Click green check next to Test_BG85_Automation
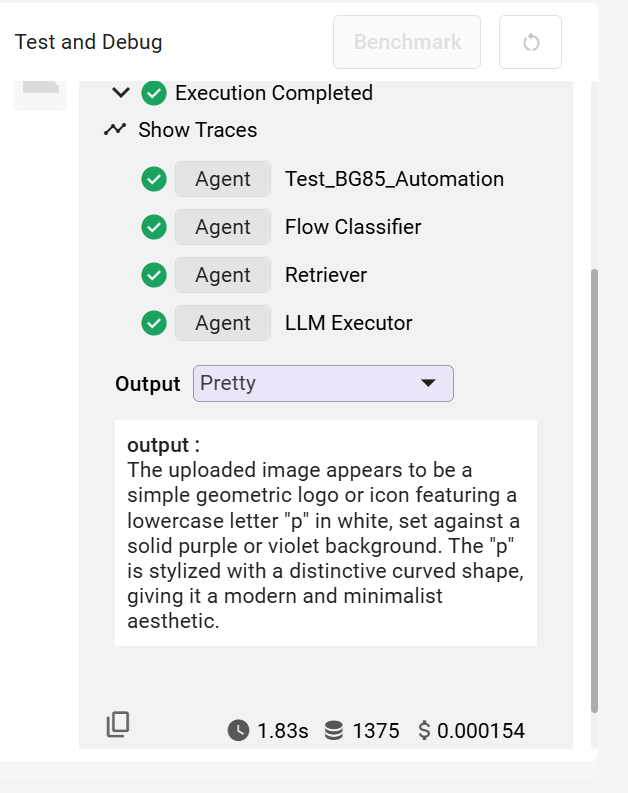The height and width of the screenshot is (793, 628). coord(153,179)
